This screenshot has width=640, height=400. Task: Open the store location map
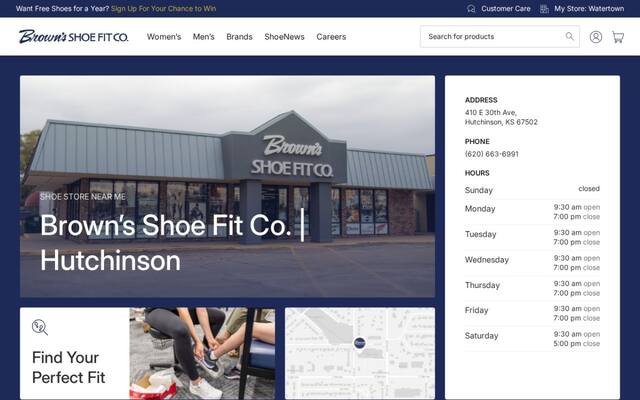[x=360, y=353]
